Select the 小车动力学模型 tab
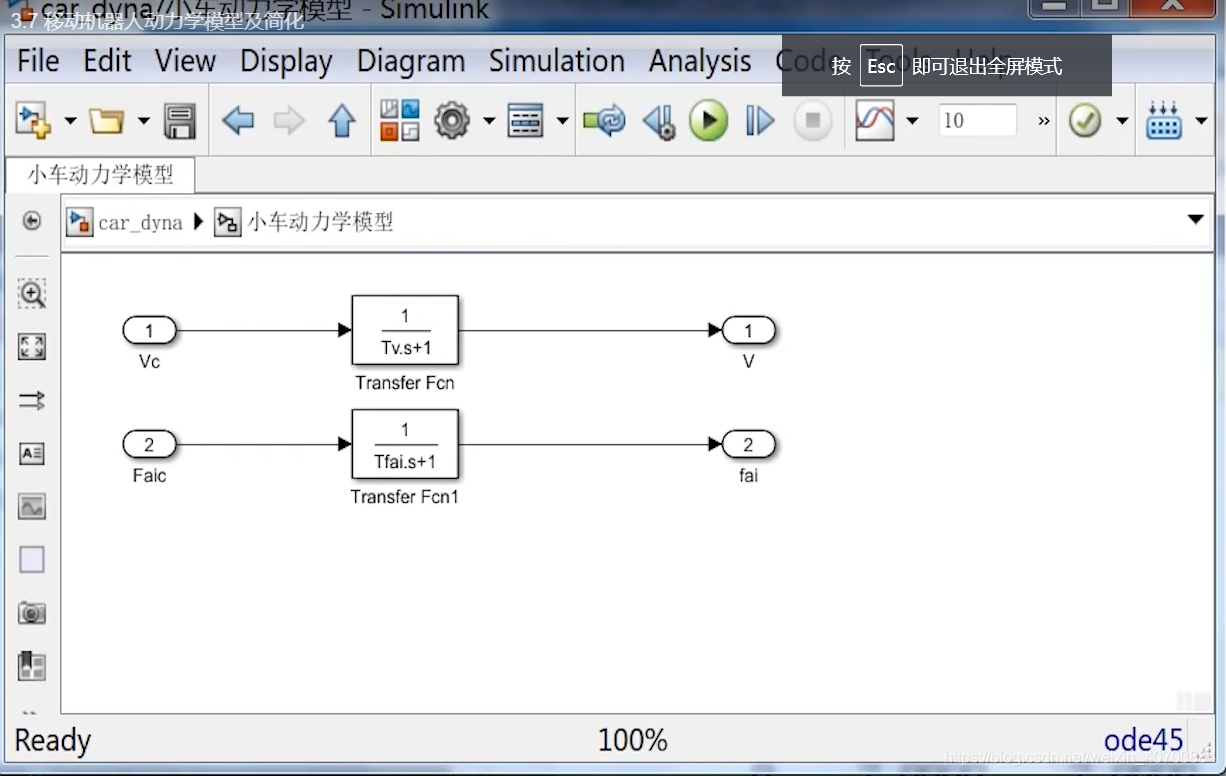Viewport: 1226px width, 776px height. [100, 175]
